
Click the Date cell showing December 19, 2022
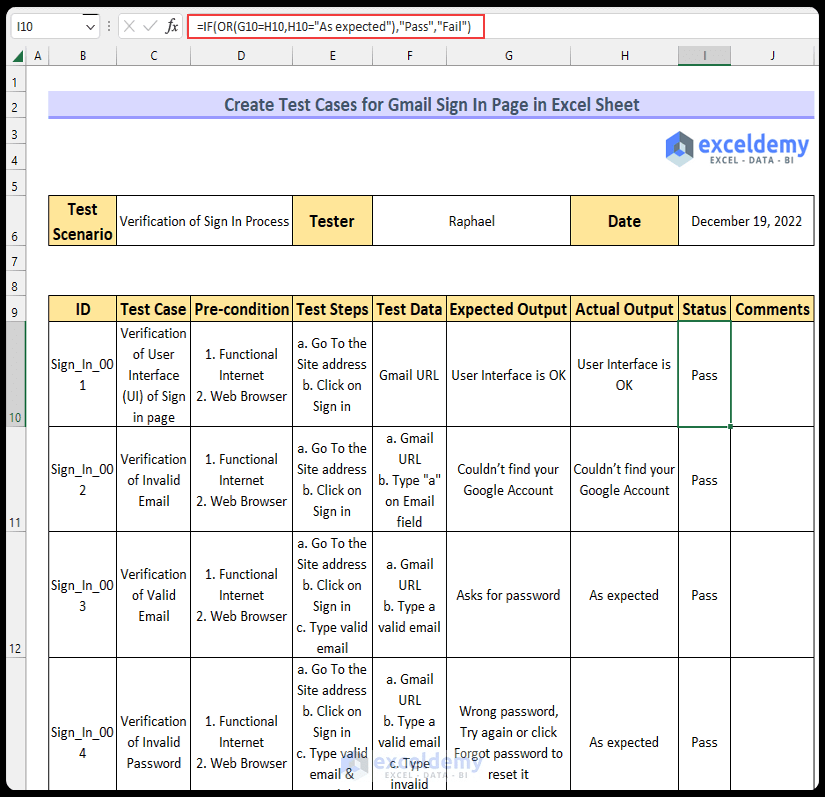coord(748,220)
